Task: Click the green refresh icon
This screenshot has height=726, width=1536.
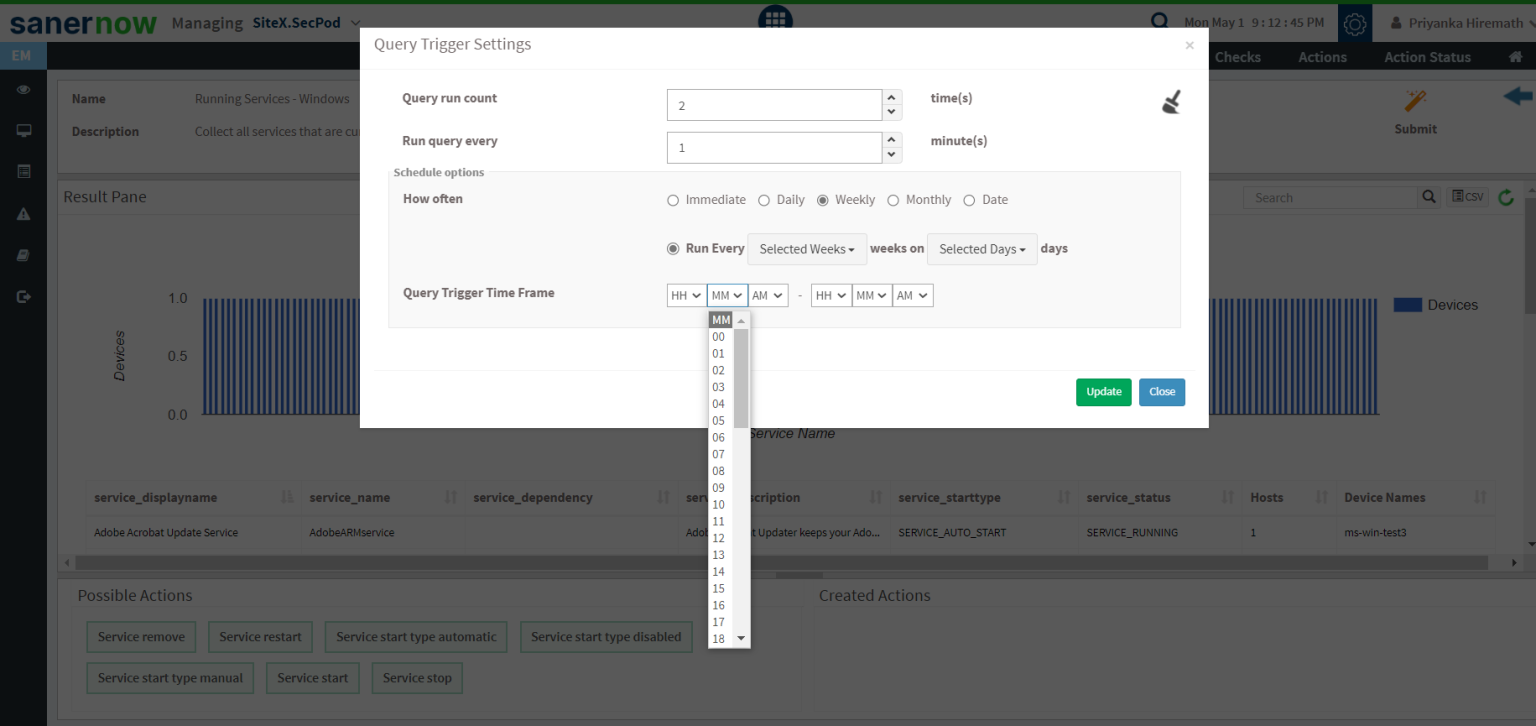Action: click(1506, 198)
